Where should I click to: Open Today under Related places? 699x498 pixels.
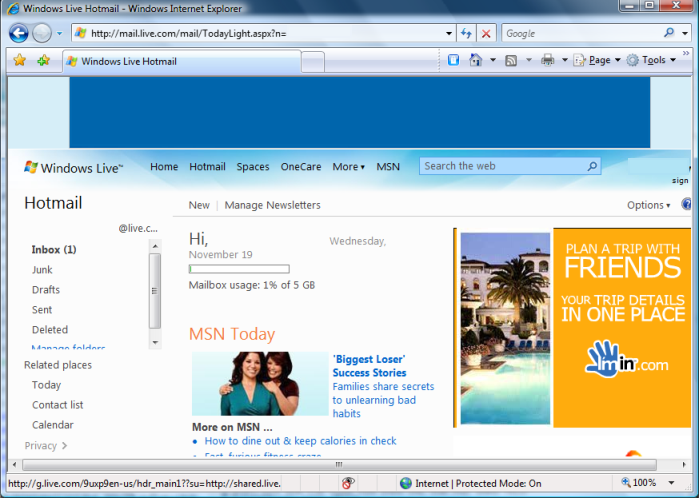46,385
